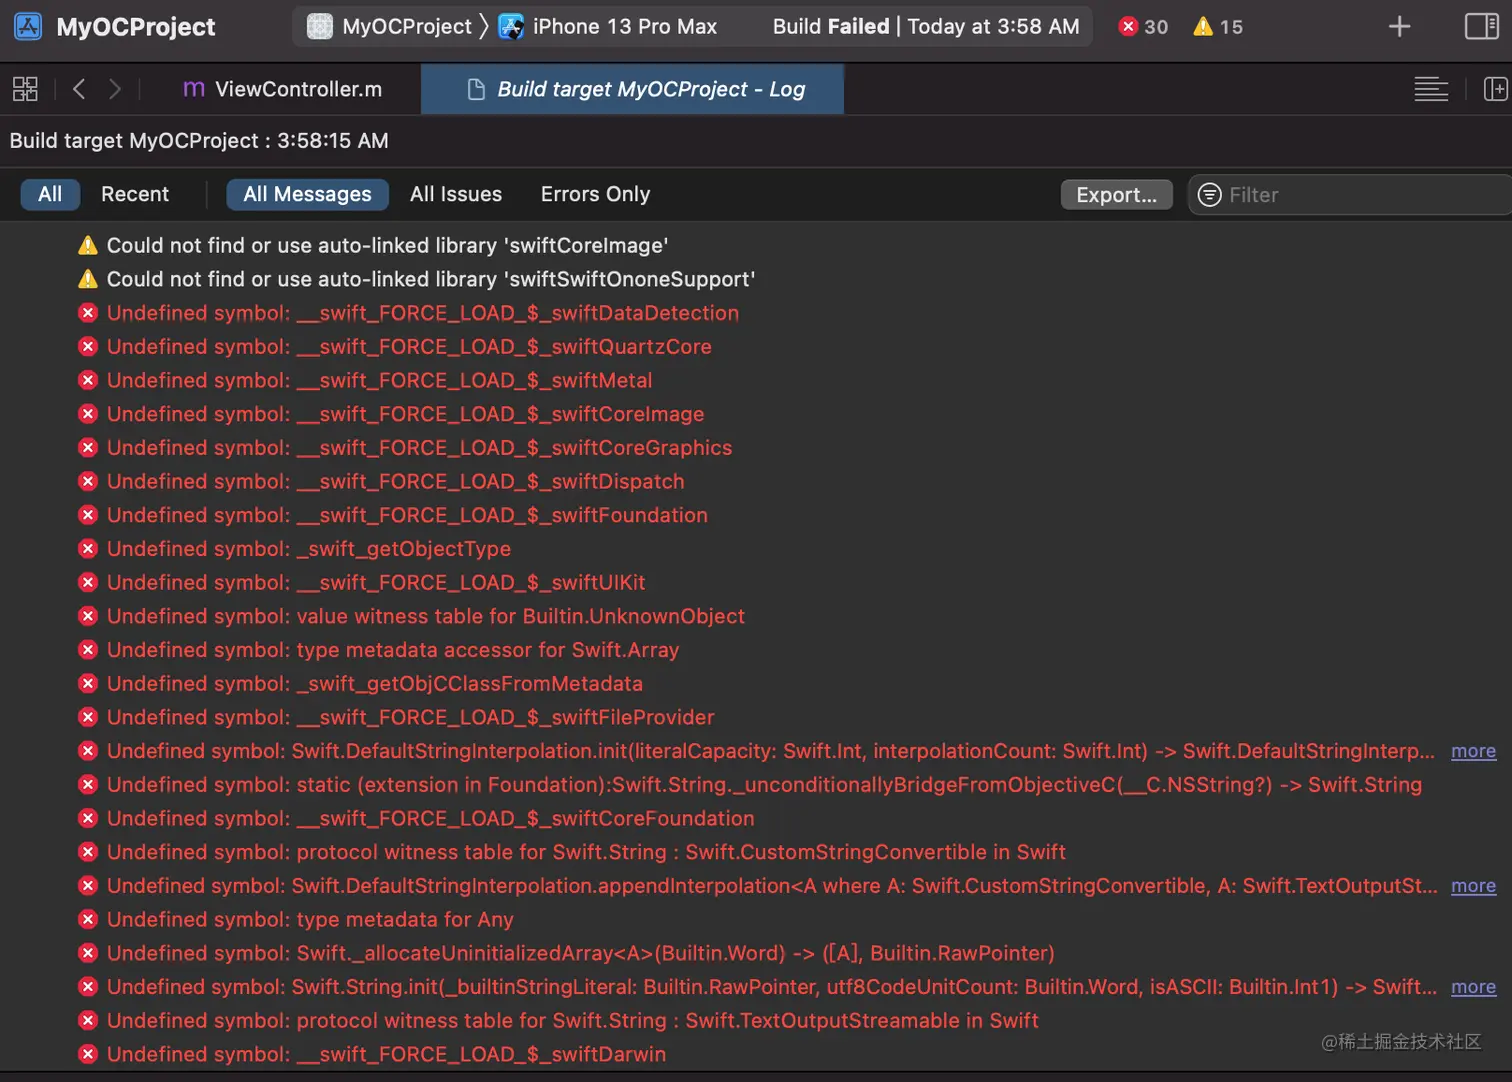Select the _swift_getObjectType error line

click(x=309, y=549)
